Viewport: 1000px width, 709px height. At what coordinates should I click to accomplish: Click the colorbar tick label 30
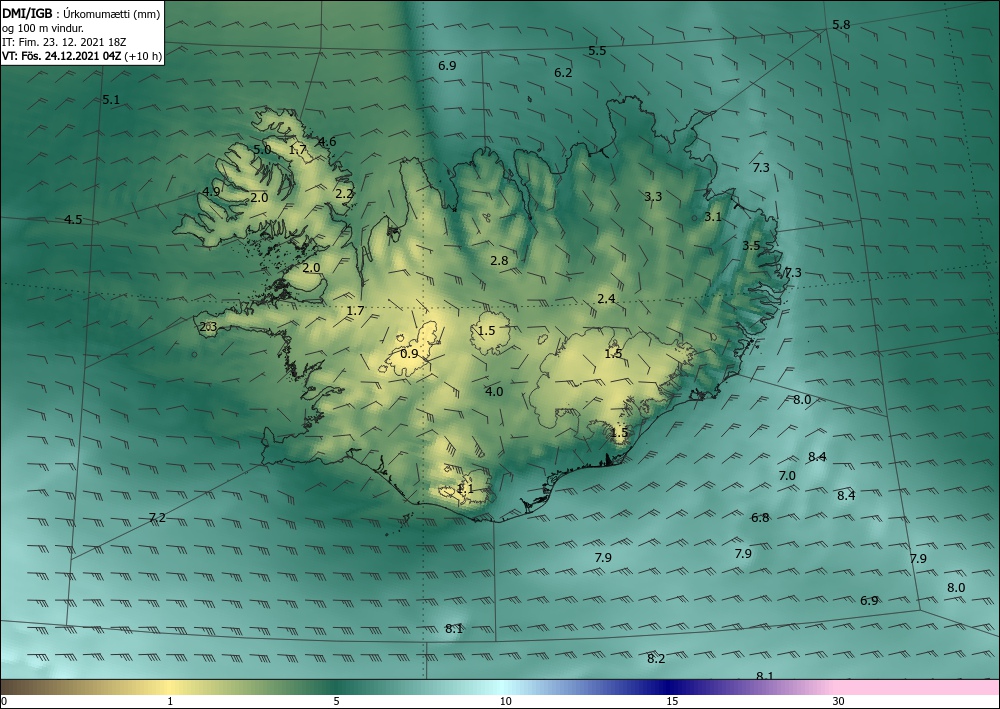click(839, 701)
